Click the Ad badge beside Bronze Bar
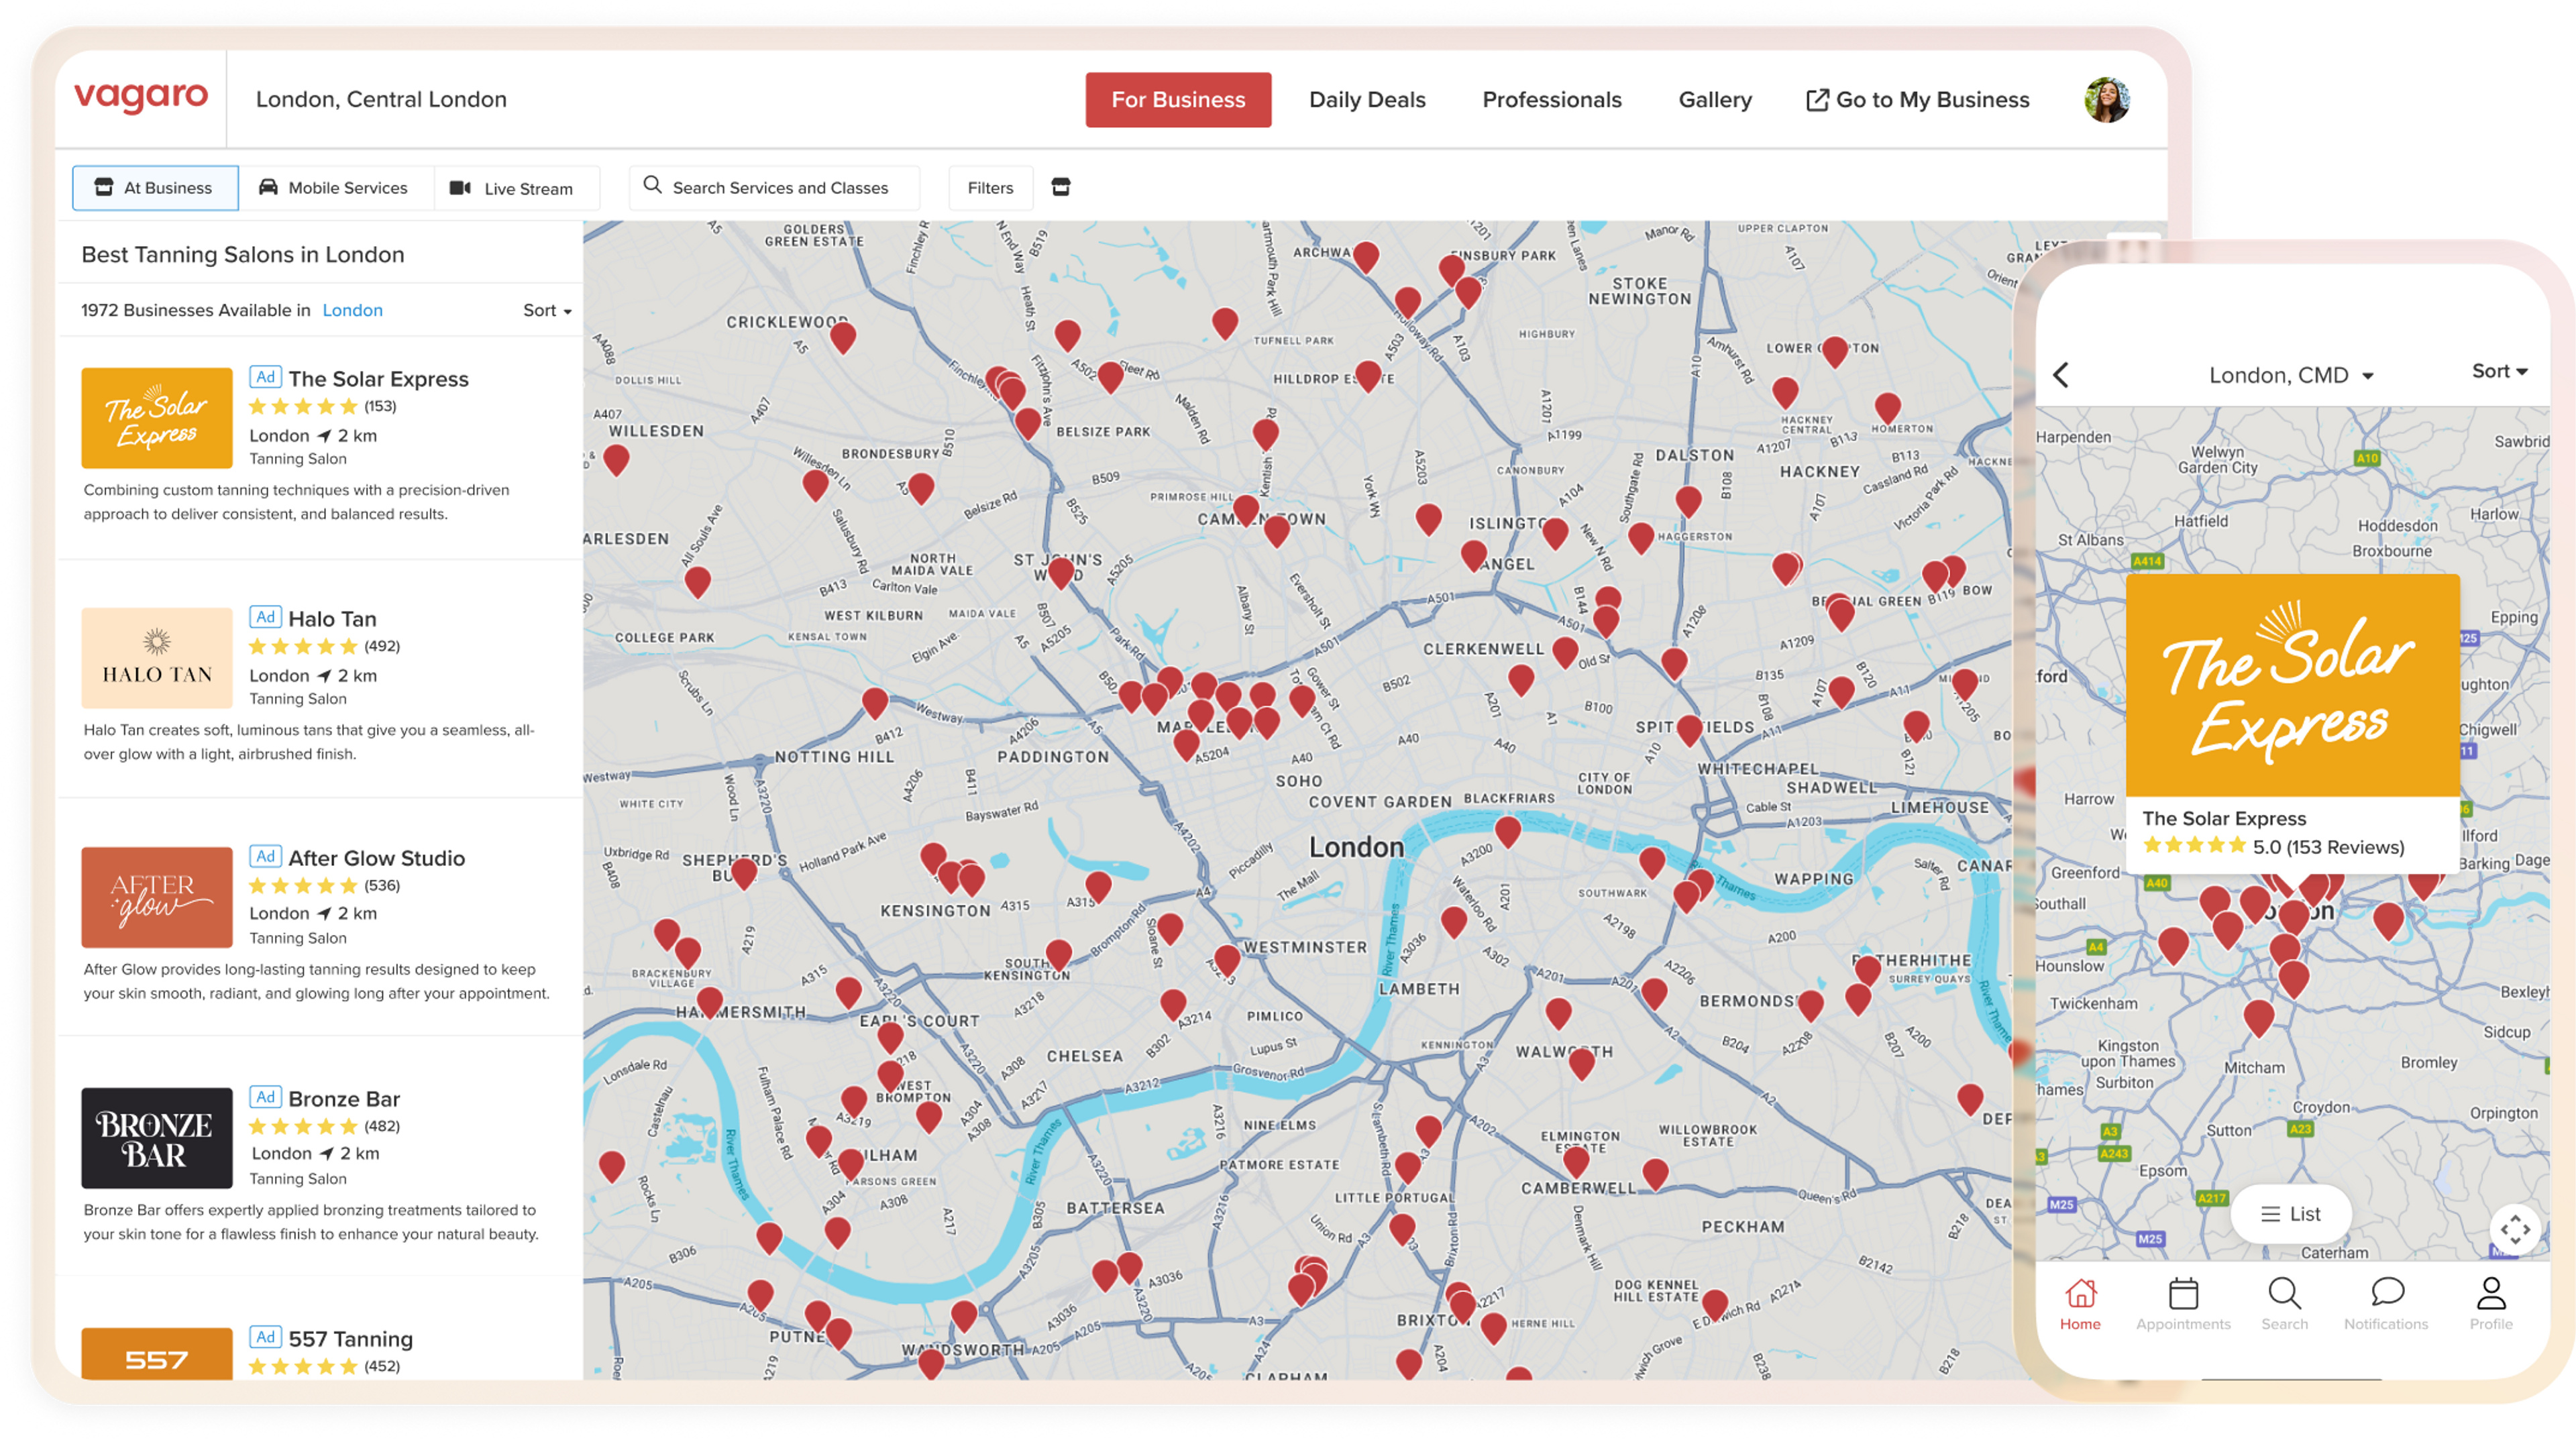 tap(265, 1097)
